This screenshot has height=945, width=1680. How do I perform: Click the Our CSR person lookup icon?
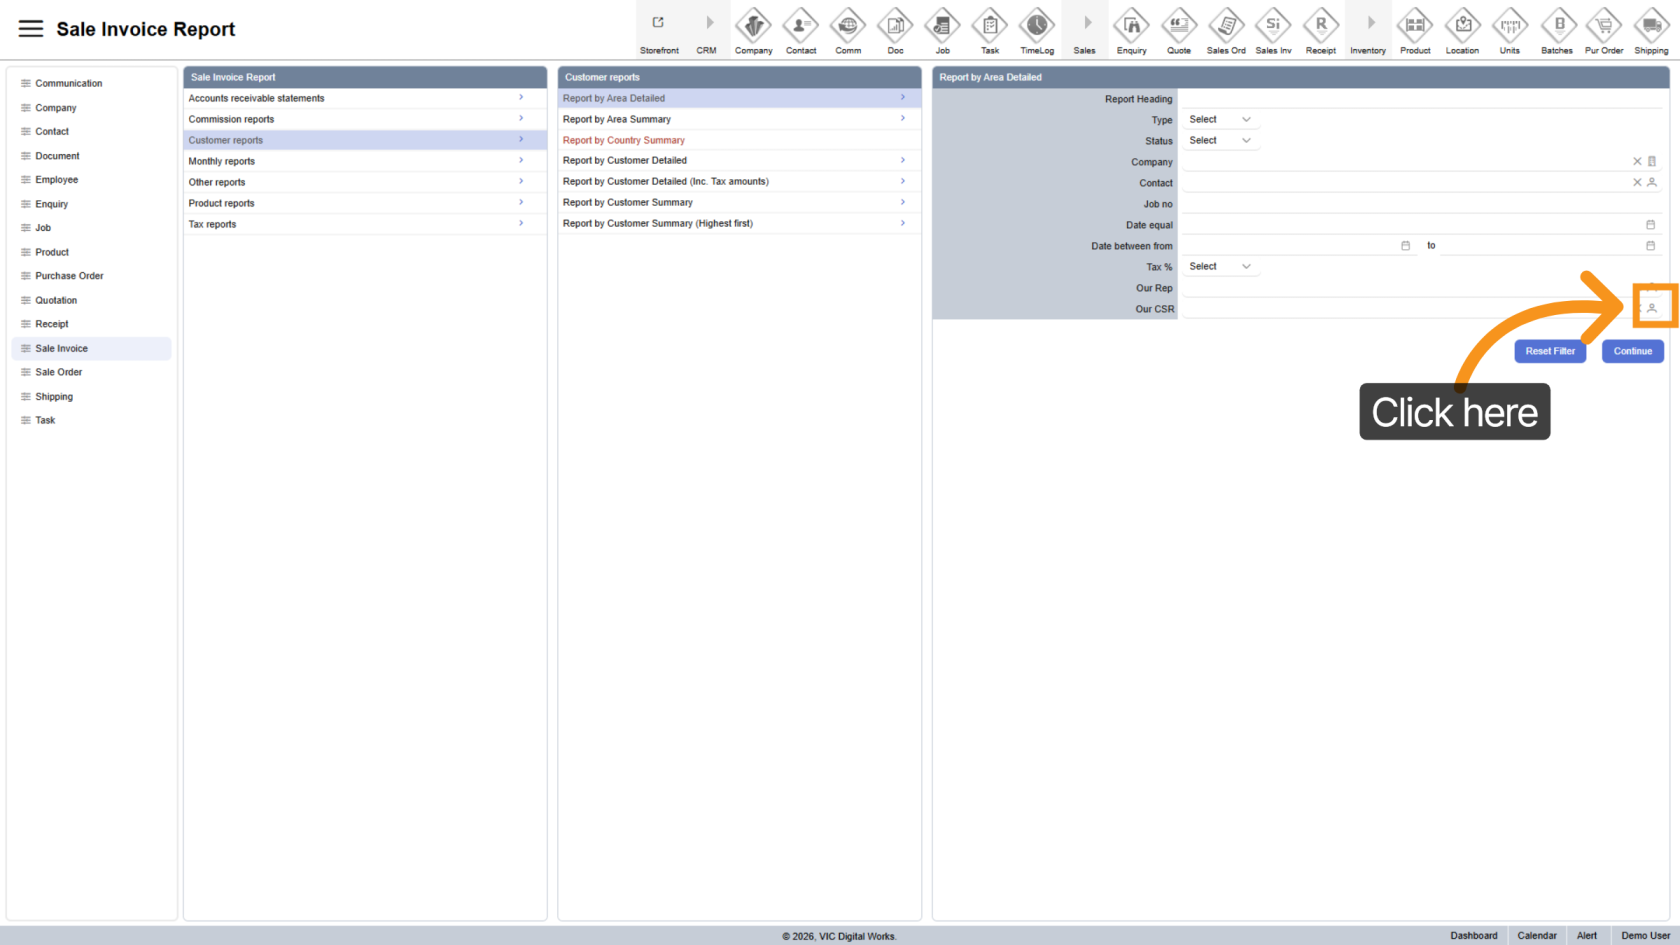(x=1652, y=308)
